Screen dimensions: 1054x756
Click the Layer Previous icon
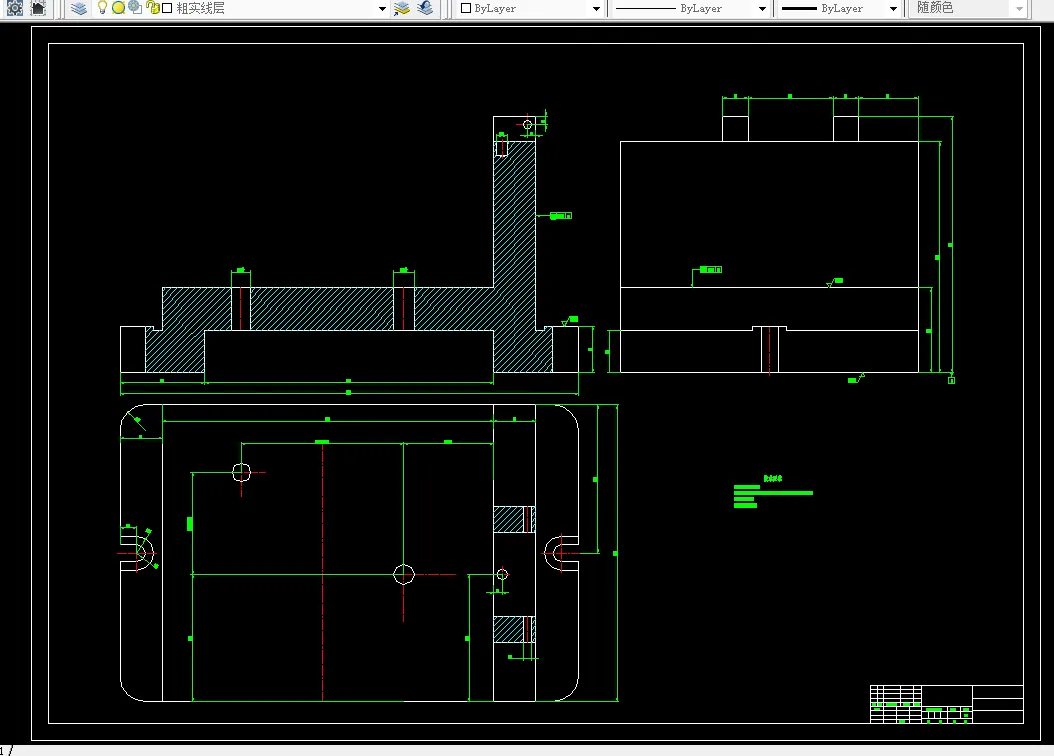tap(425, 8)
